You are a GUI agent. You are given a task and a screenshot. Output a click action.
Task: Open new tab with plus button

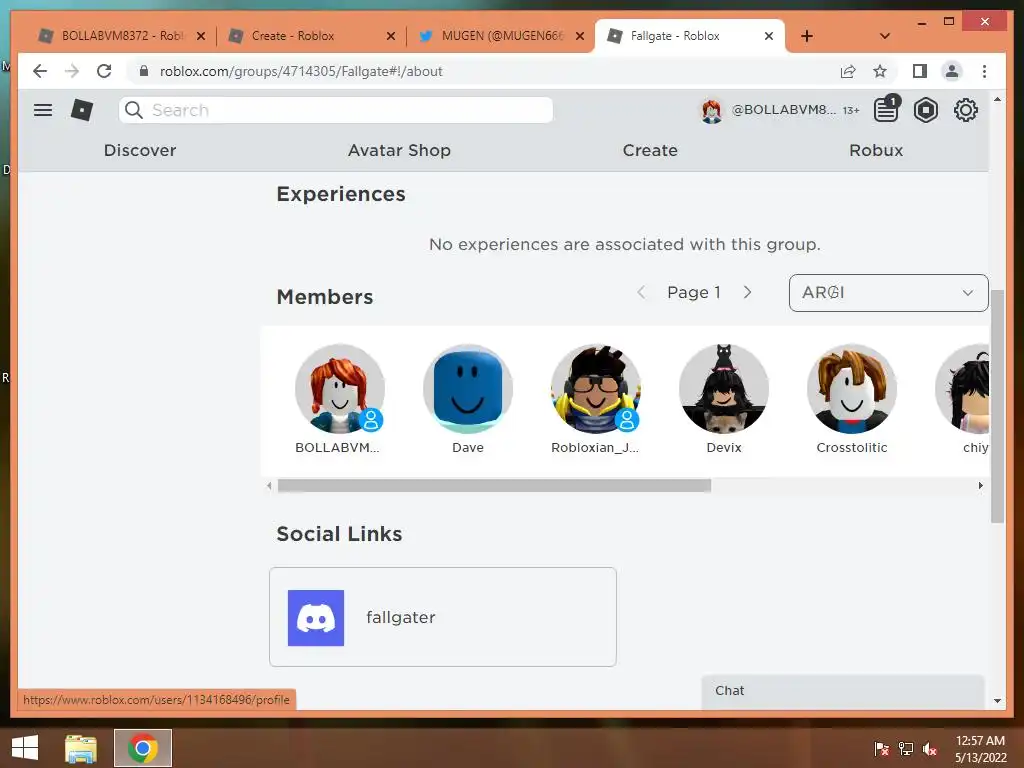[x=807, y=36]
